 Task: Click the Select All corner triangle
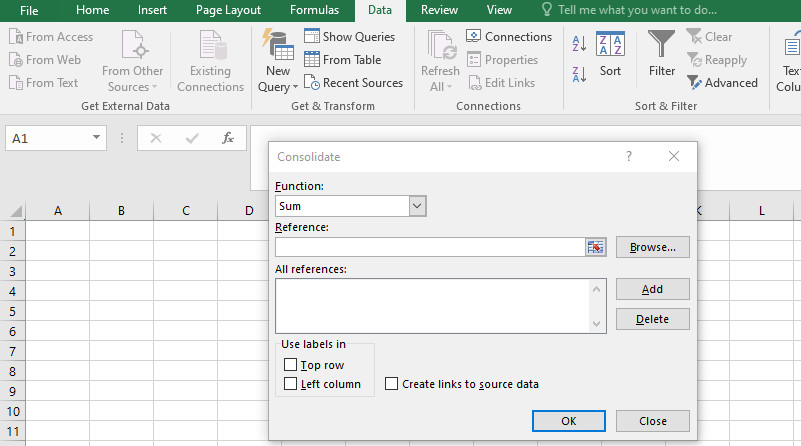pos(15,211)
